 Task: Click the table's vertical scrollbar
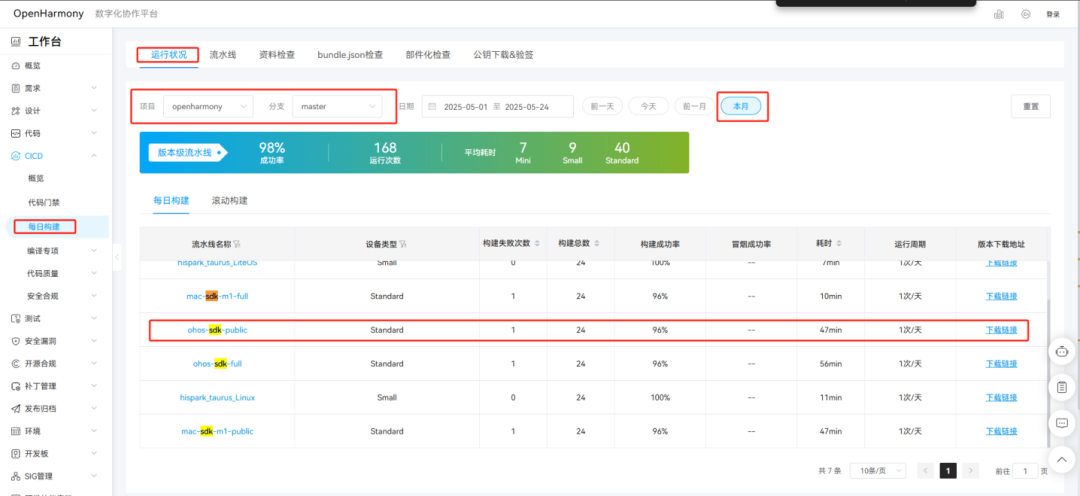click(1048, 372)
